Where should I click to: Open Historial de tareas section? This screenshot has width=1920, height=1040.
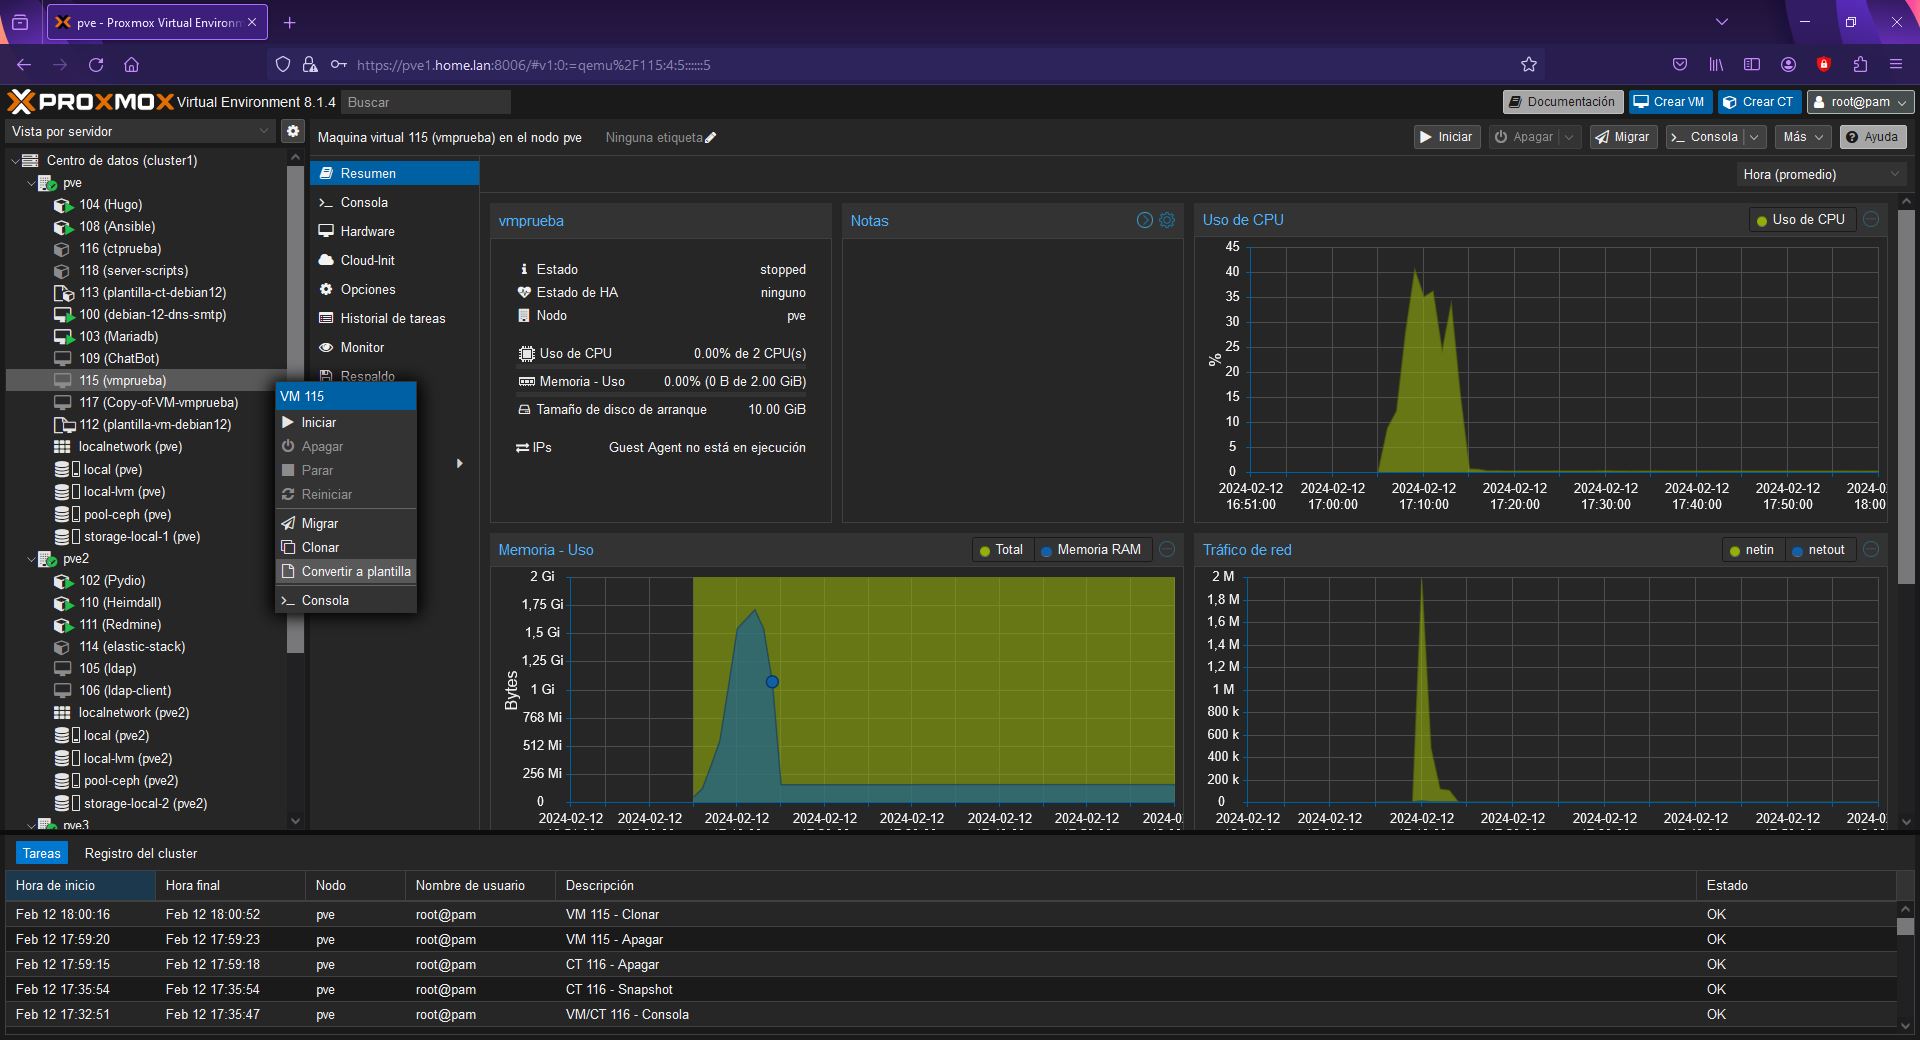tap(394, 318)
